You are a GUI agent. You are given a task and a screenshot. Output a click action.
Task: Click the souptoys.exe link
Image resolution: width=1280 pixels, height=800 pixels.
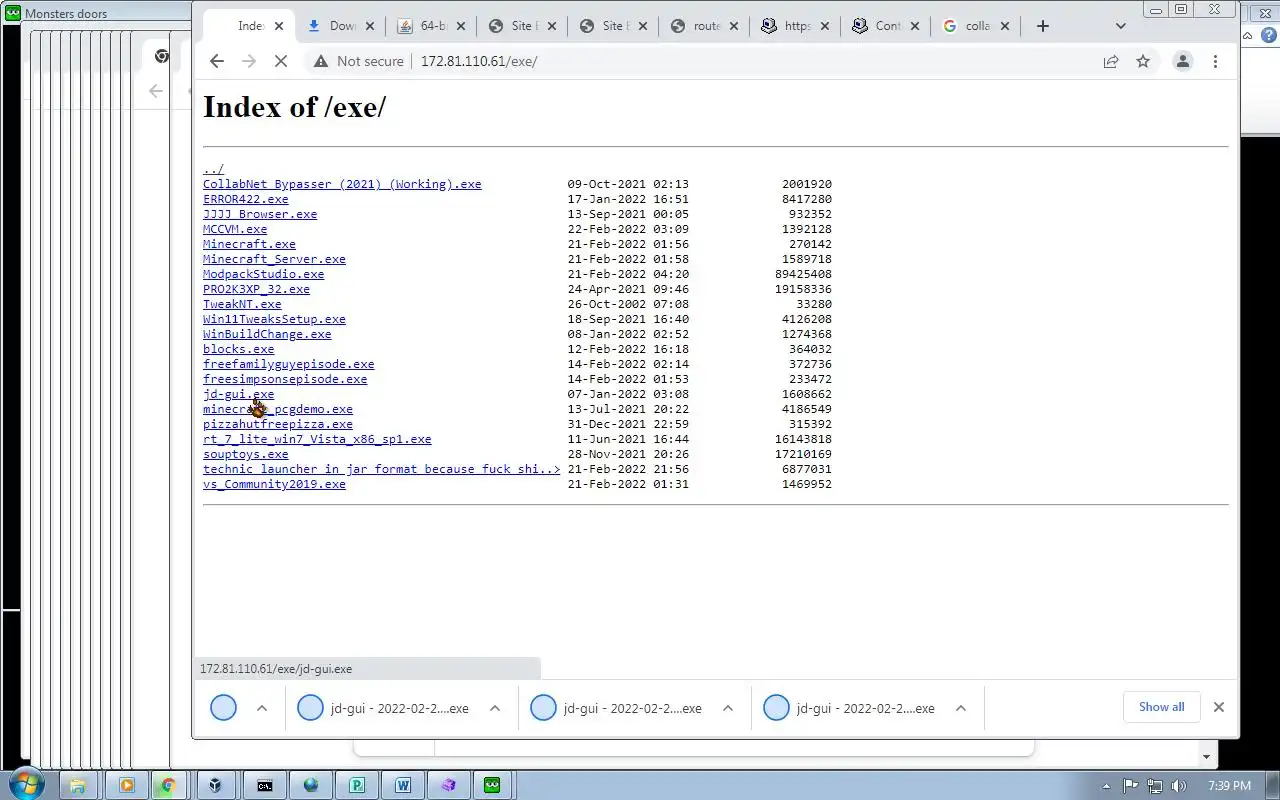coord(245,454)
